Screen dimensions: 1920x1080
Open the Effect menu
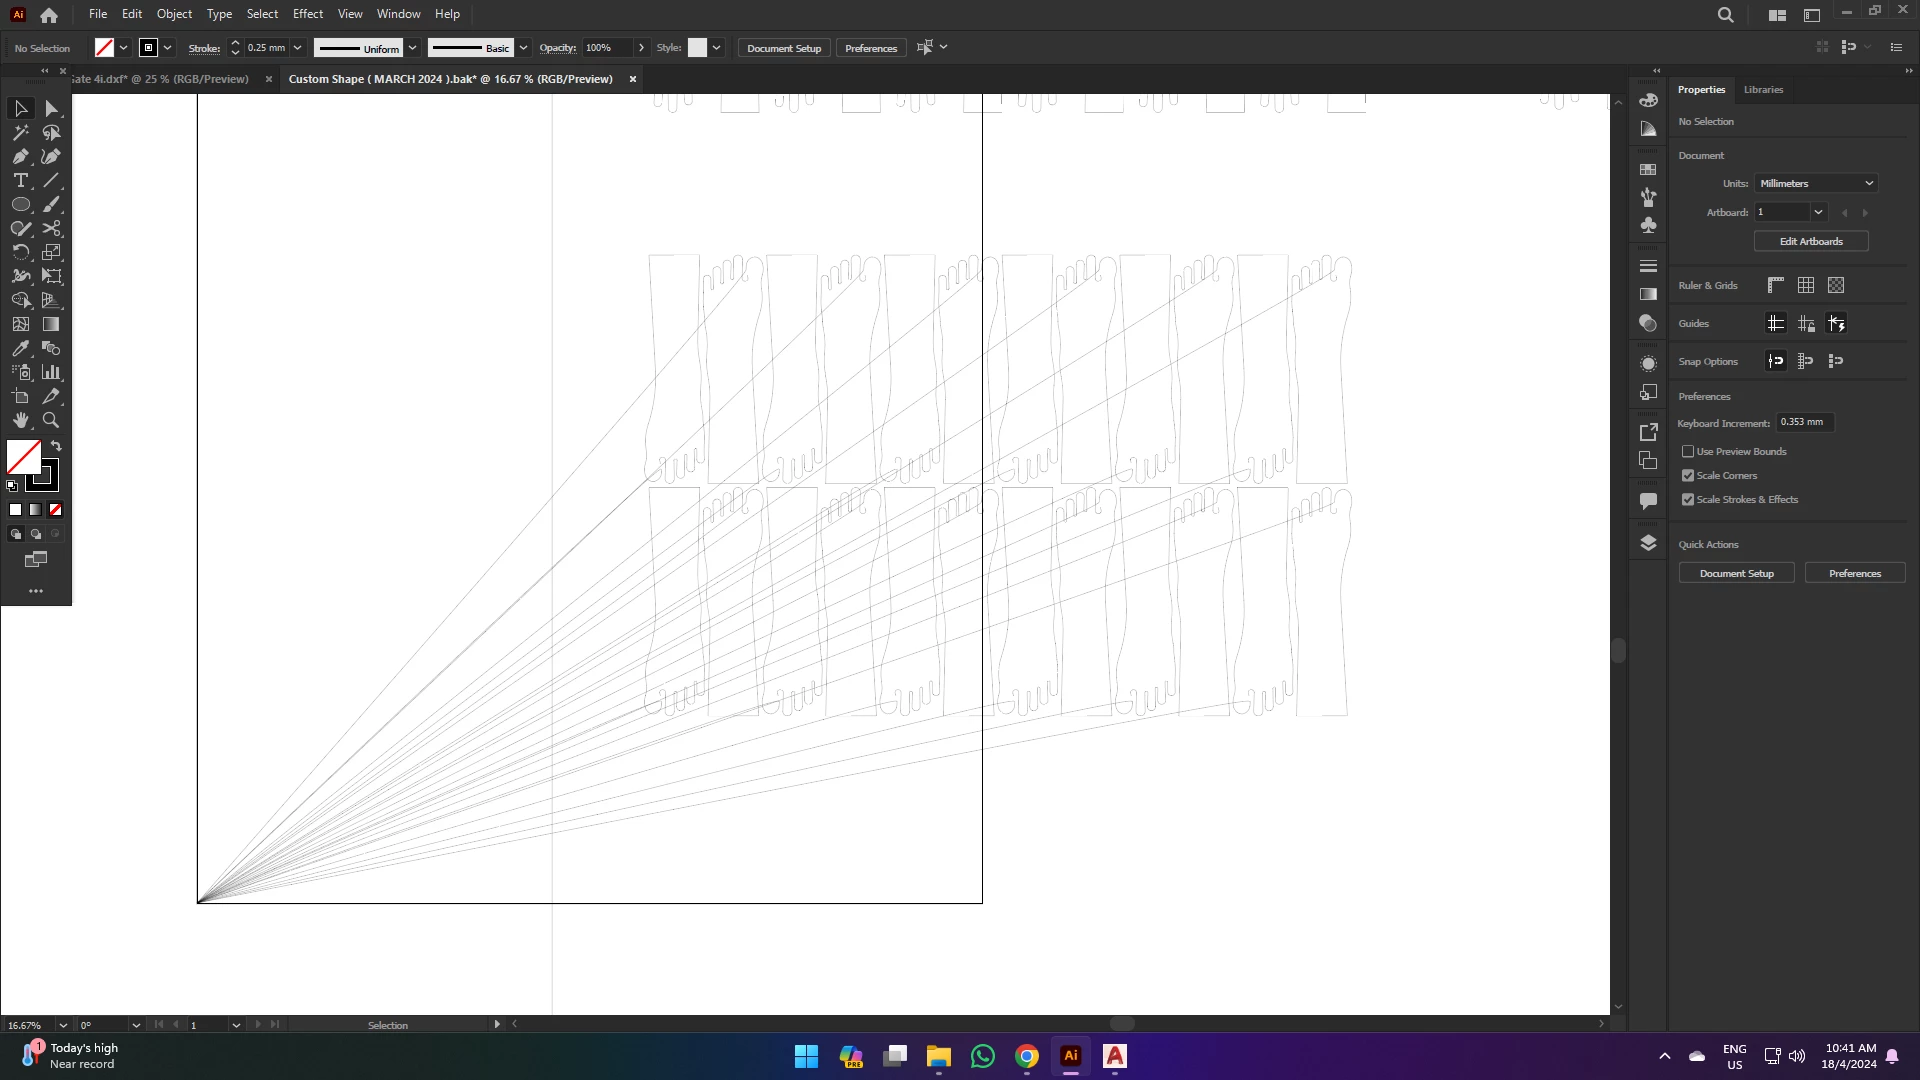point(307,14)
